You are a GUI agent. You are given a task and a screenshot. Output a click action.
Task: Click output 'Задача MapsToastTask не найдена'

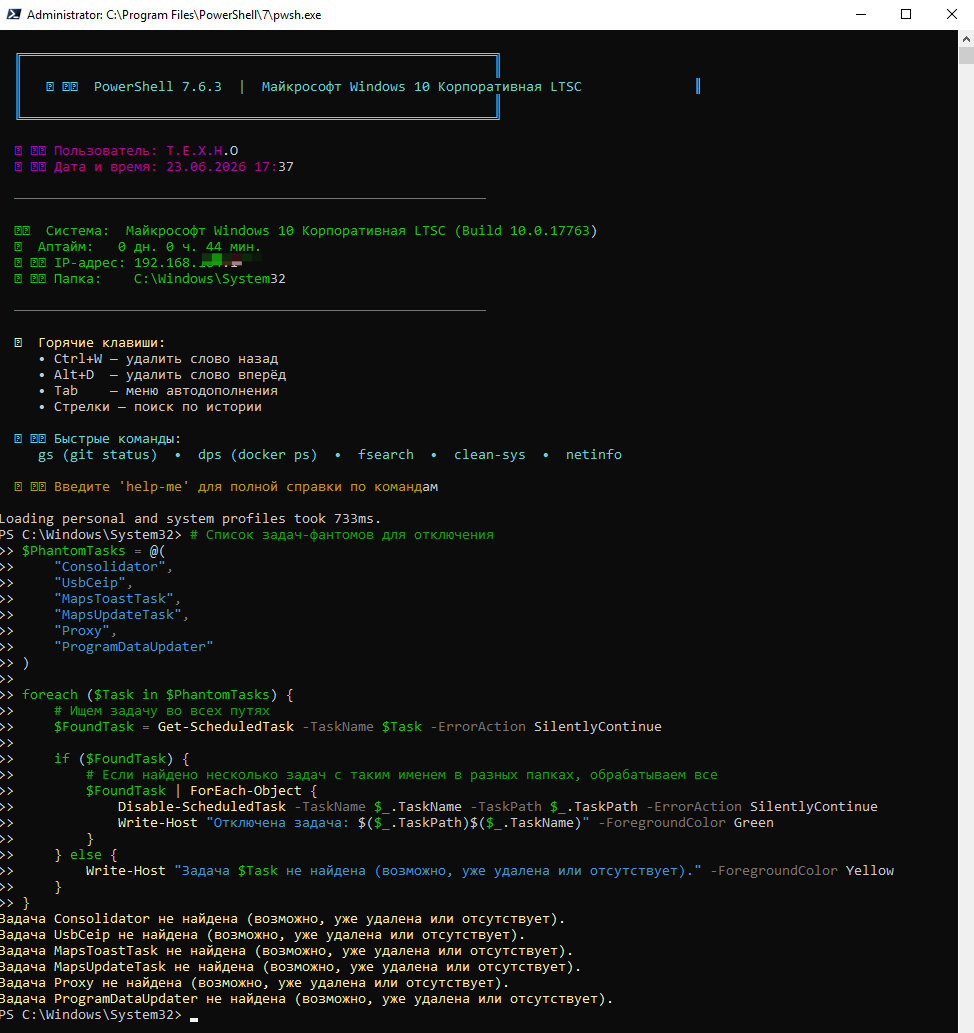tap(123, 951)
